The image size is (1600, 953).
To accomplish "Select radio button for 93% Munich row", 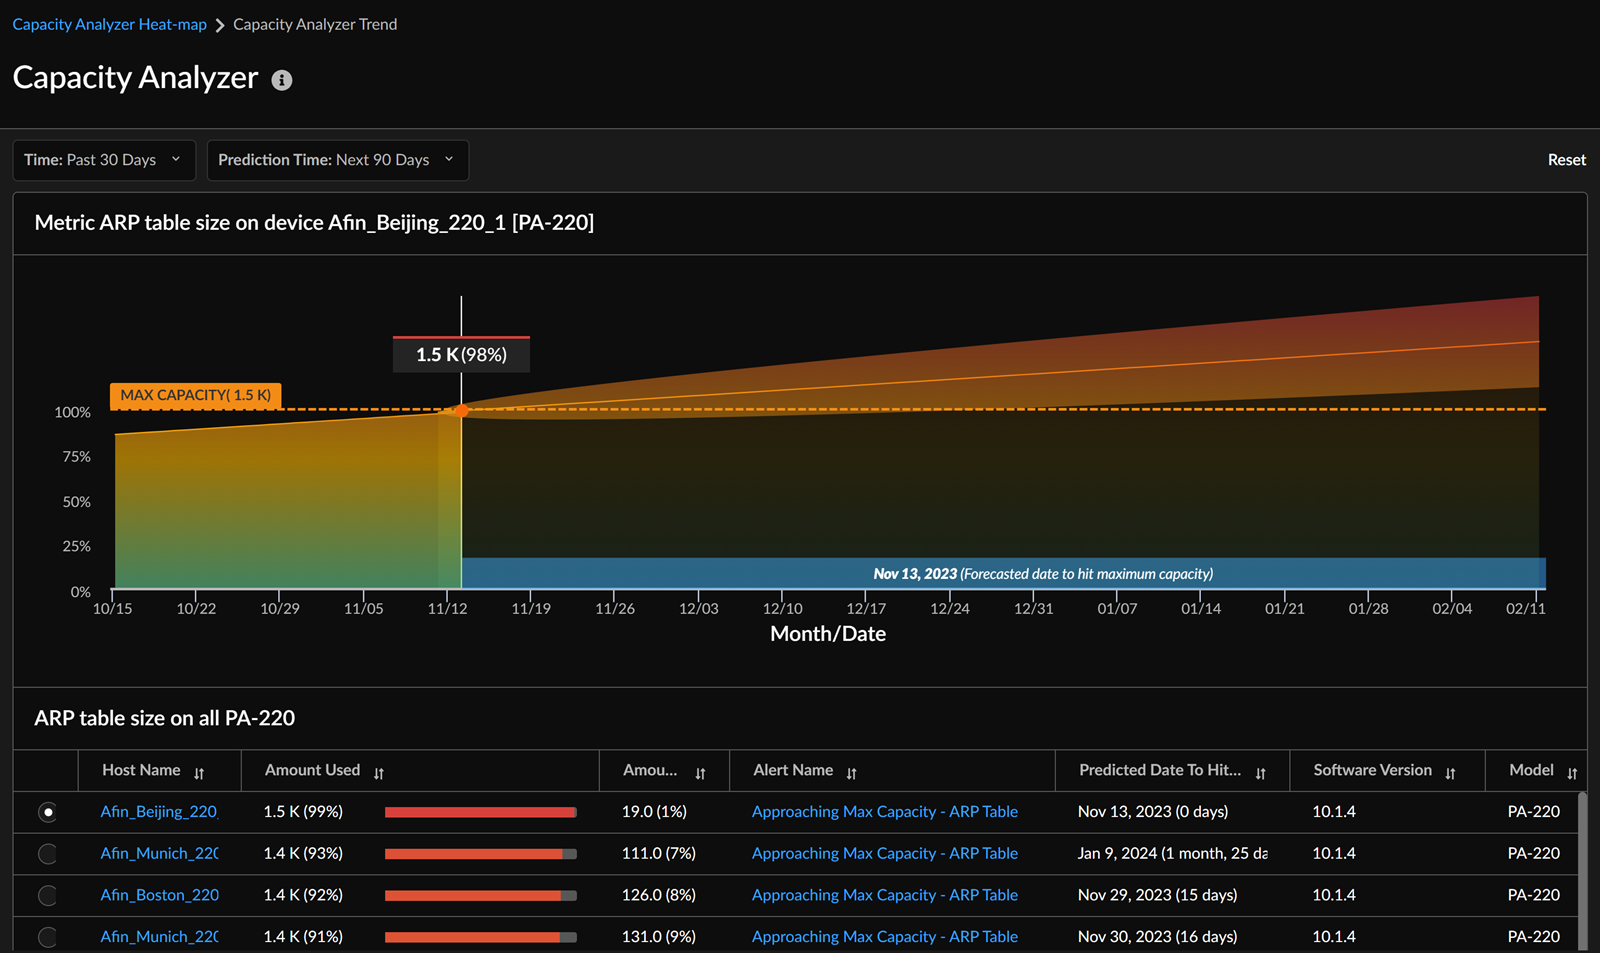I will point(47,854).
